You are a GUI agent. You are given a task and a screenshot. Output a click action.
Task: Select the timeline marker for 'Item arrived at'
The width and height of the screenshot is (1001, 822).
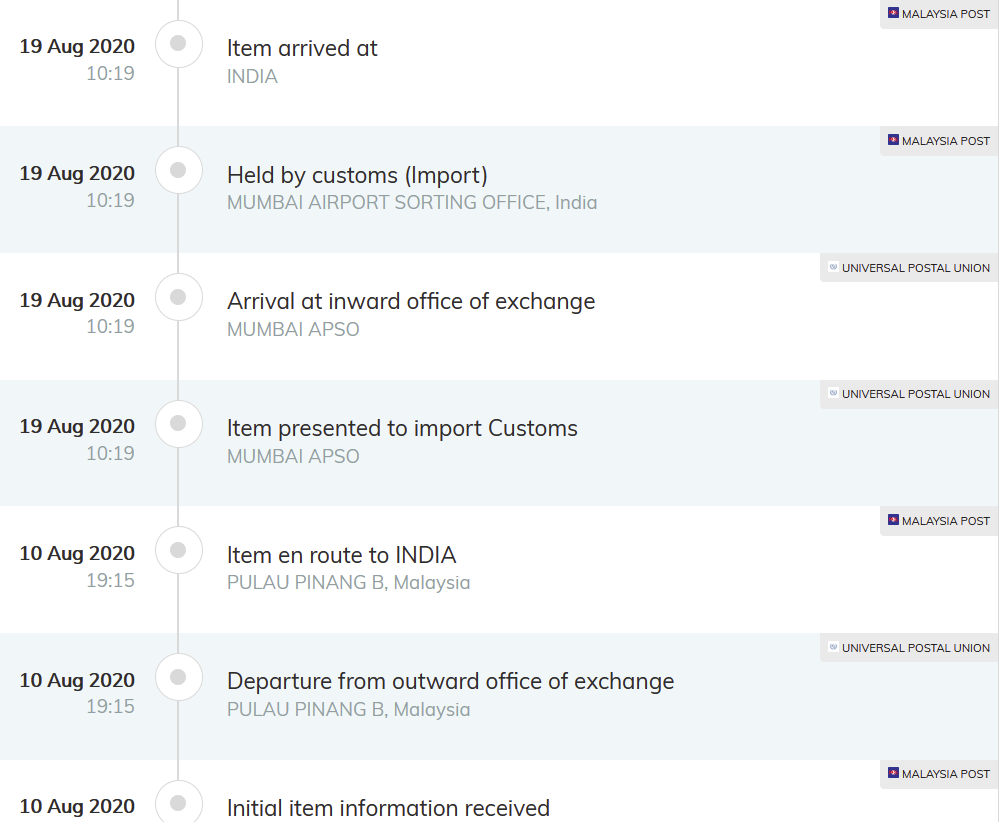coord(179,43)
